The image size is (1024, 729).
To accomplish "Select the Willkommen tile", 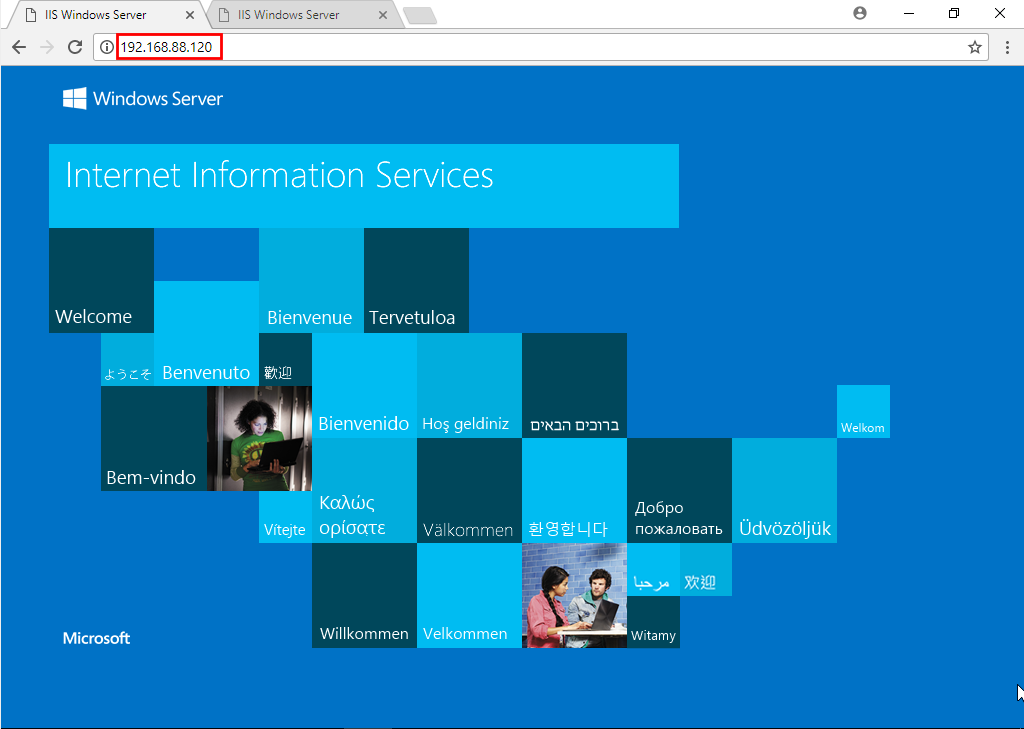I will [x=364, y=596].
